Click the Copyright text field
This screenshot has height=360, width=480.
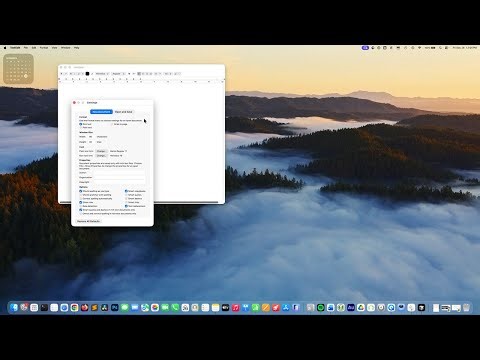click(x=119, y=182)
